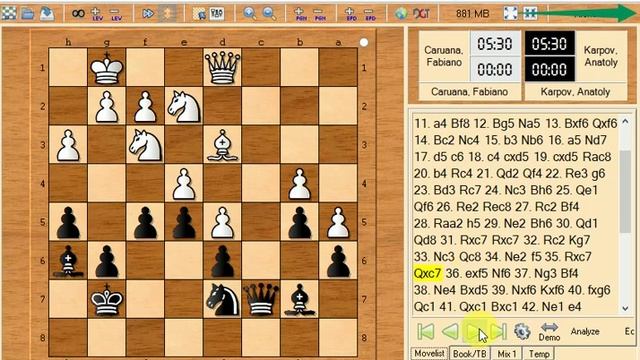Click Caruana, Fabiano label below clocks
The height and width of the screenshot is (360, 640).
pyautogui.click(x=469, y=92)
